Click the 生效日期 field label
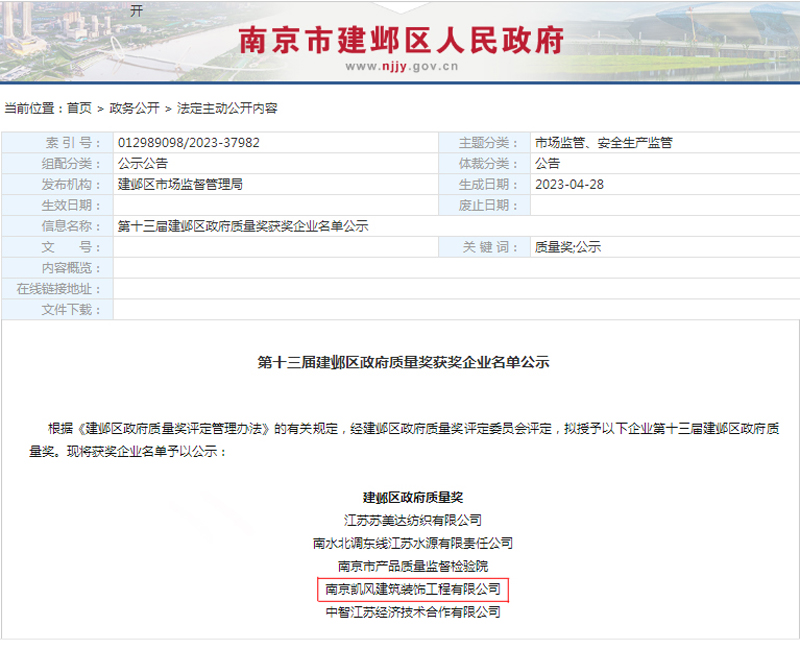The width and height of the screenshot is (800, 649). coord(71,205)
